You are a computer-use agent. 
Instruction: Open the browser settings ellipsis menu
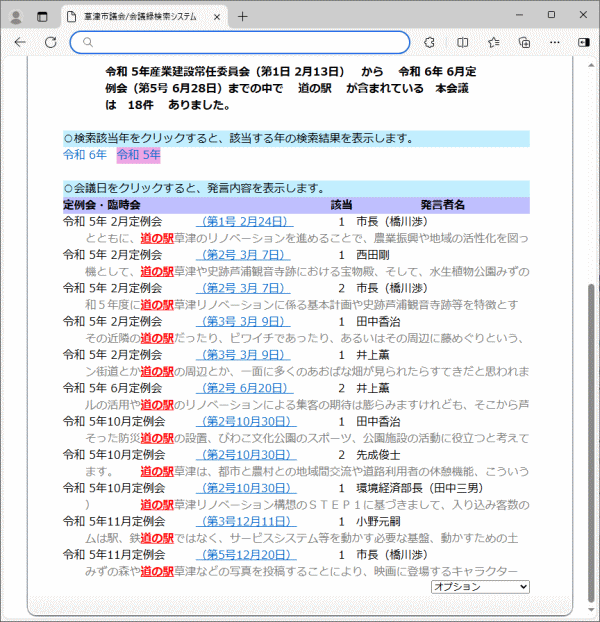click(x=555, y=42)
